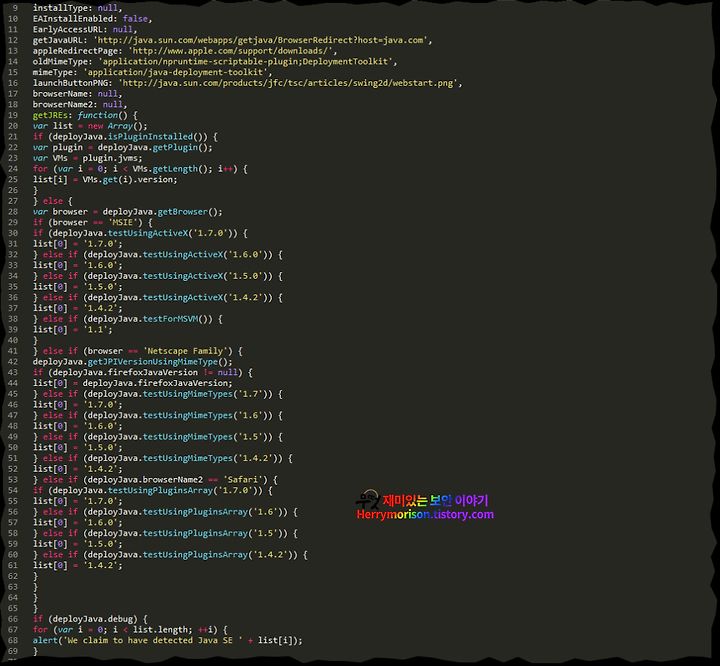Click the installType property on line 9
Viewport: 720px width, 666px height.
click(62, 8)
